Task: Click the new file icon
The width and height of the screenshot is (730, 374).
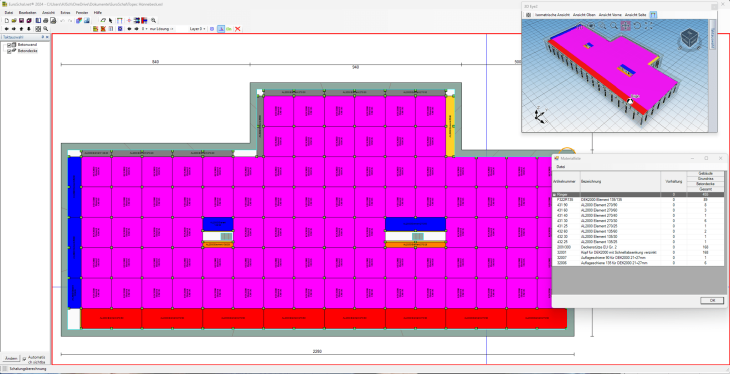Action: [x=7, y=20]
